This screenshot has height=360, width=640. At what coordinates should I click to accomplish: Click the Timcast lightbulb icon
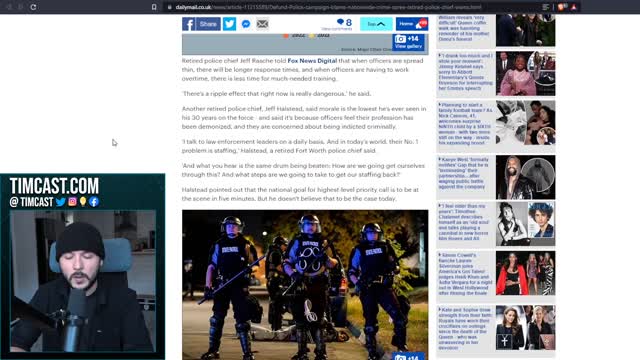83,202
